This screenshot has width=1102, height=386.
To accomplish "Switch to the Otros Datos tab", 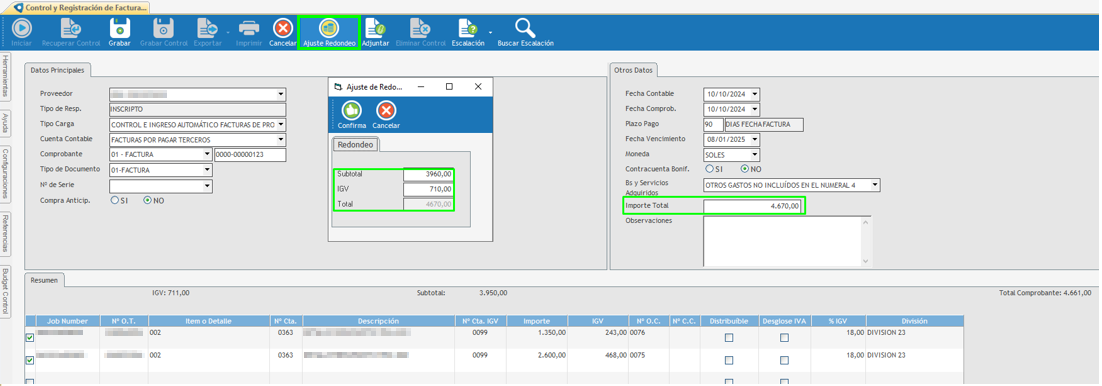I will click(634, 70).
